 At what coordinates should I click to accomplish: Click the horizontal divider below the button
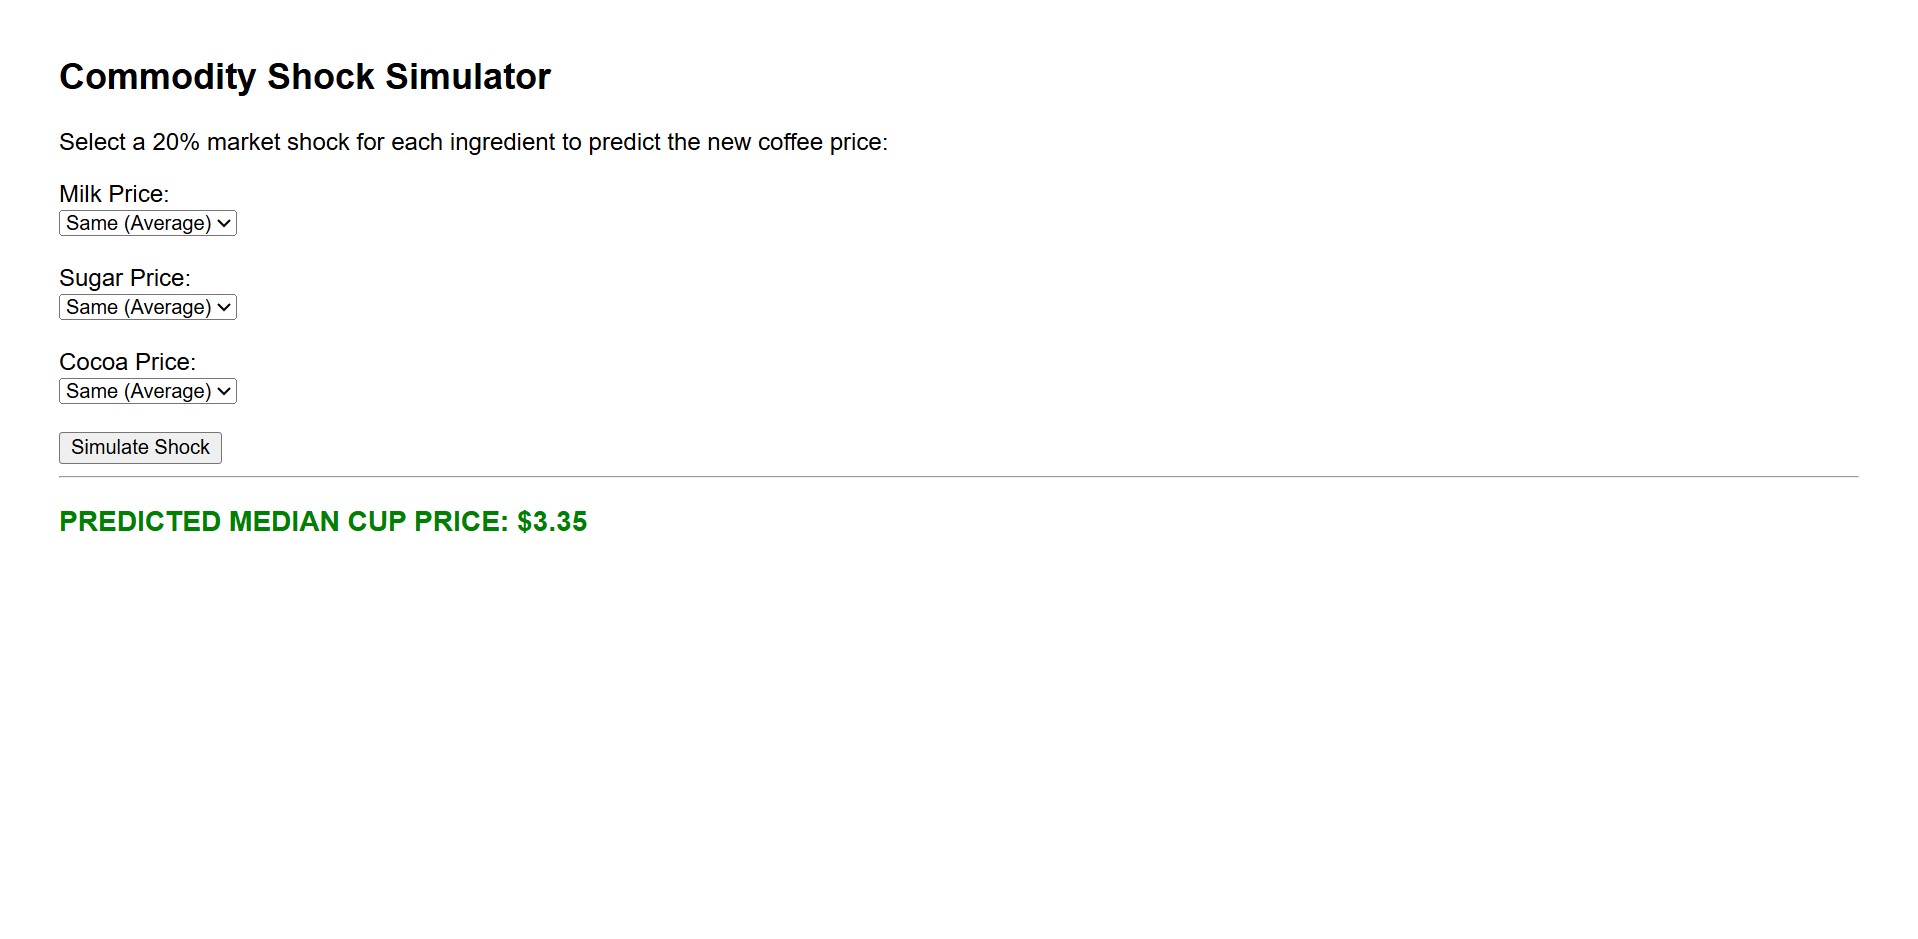(958, 477)
